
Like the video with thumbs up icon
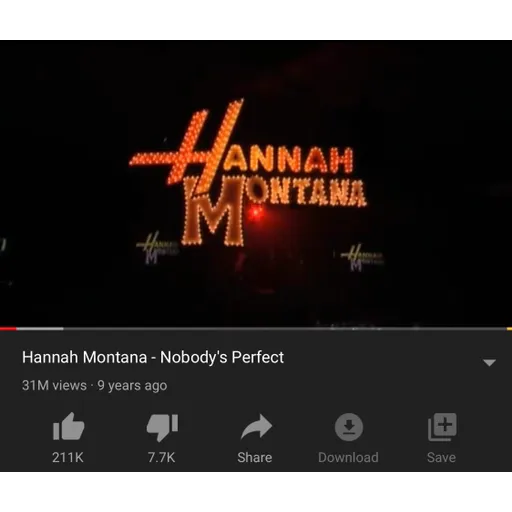(x=69, y=426)
